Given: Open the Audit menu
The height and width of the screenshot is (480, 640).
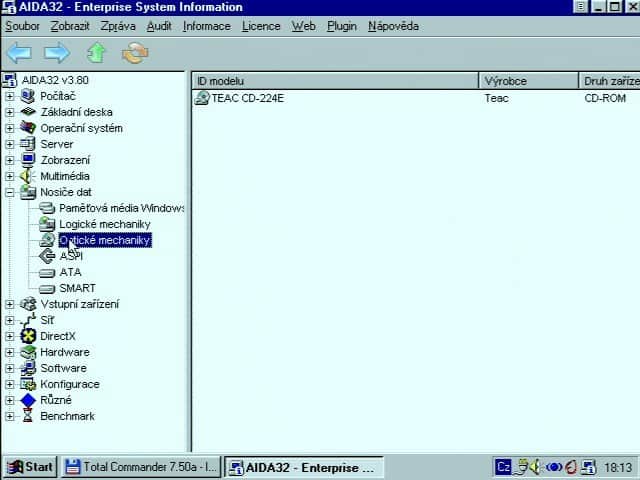Looking at the screenshot, I should tap(159, 26).
